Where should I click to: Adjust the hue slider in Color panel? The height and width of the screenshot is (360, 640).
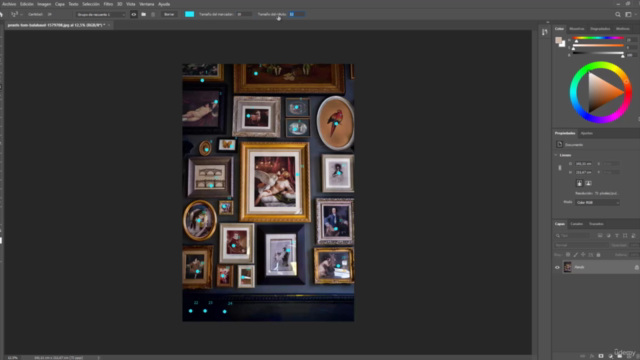coord(598,38)
